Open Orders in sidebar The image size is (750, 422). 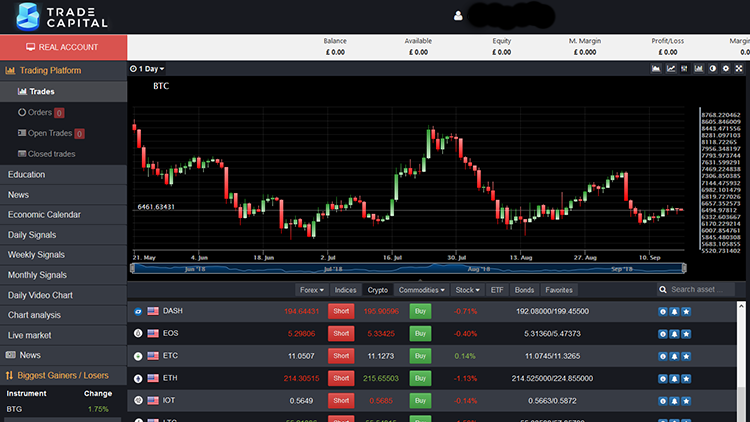pyautogui.click(x=64, y=112)
